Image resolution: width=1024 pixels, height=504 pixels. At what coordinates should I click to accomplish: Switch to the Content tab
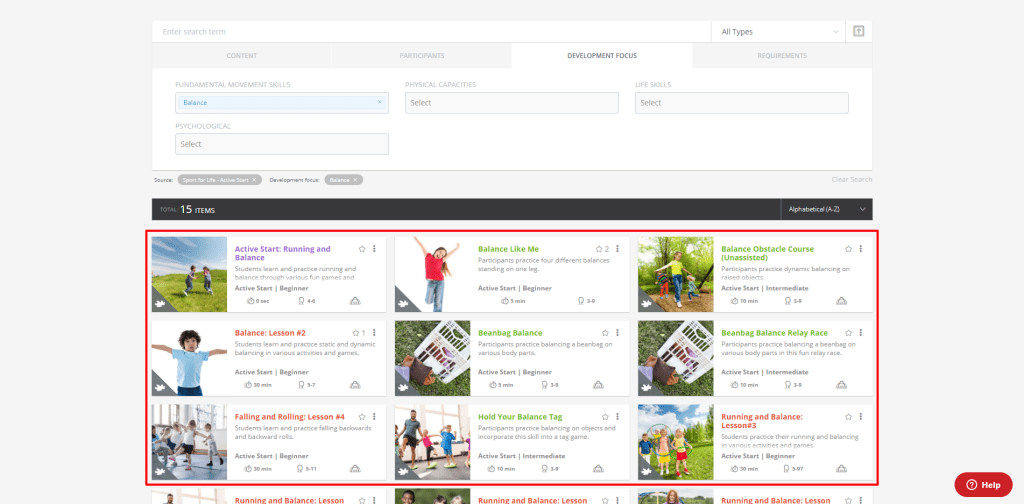pos(242,55)
